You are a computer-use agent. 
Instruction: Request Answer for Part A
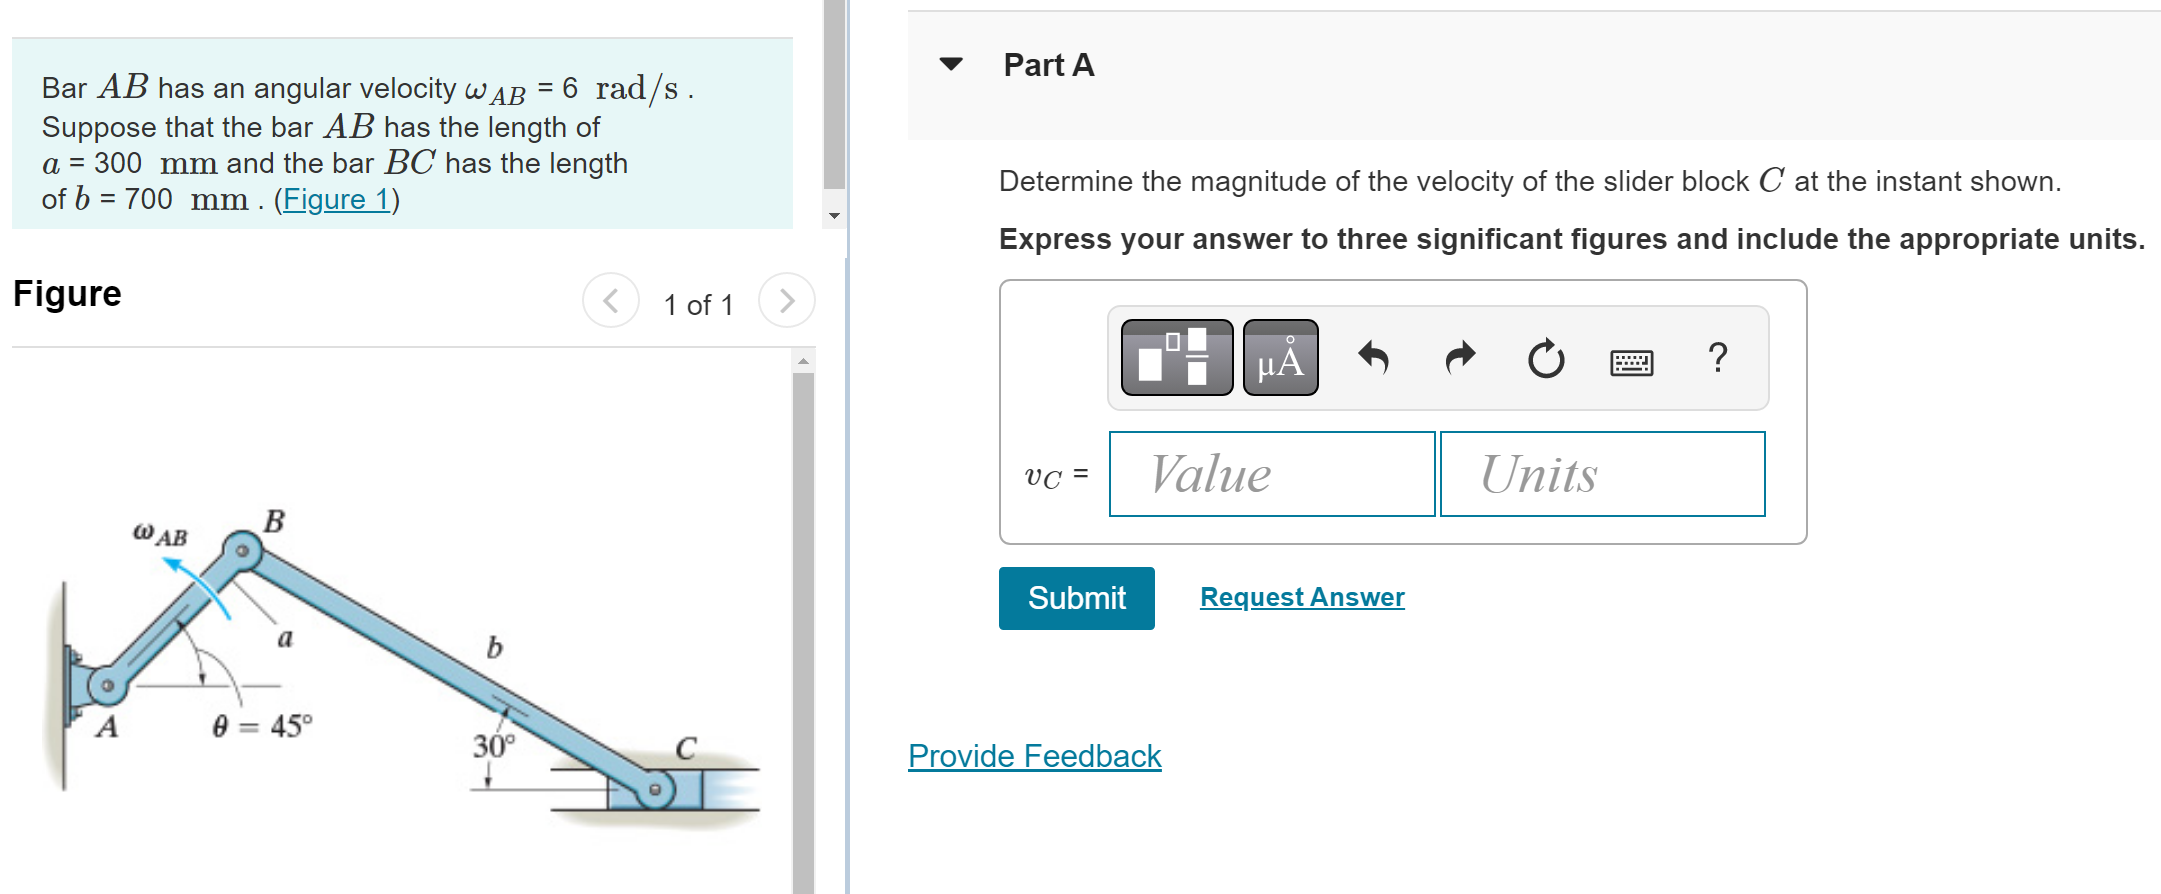[x=1301, y=597]
